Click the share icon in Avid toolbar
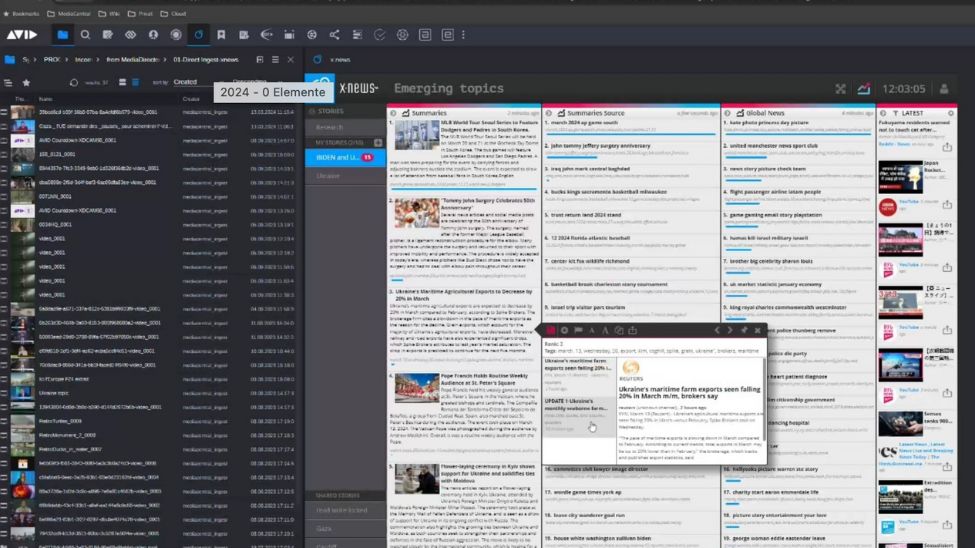 coord(335,35)
